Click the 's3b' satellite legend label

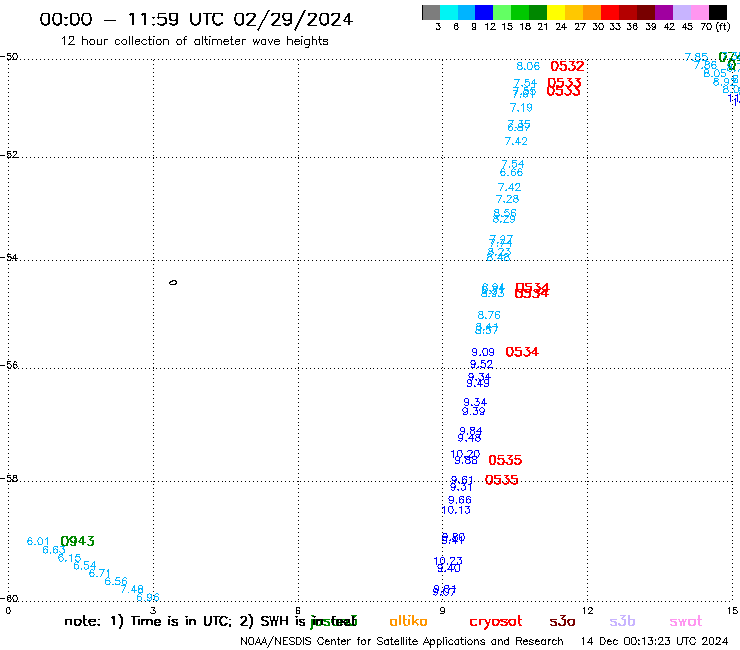(x=622, y=621)
